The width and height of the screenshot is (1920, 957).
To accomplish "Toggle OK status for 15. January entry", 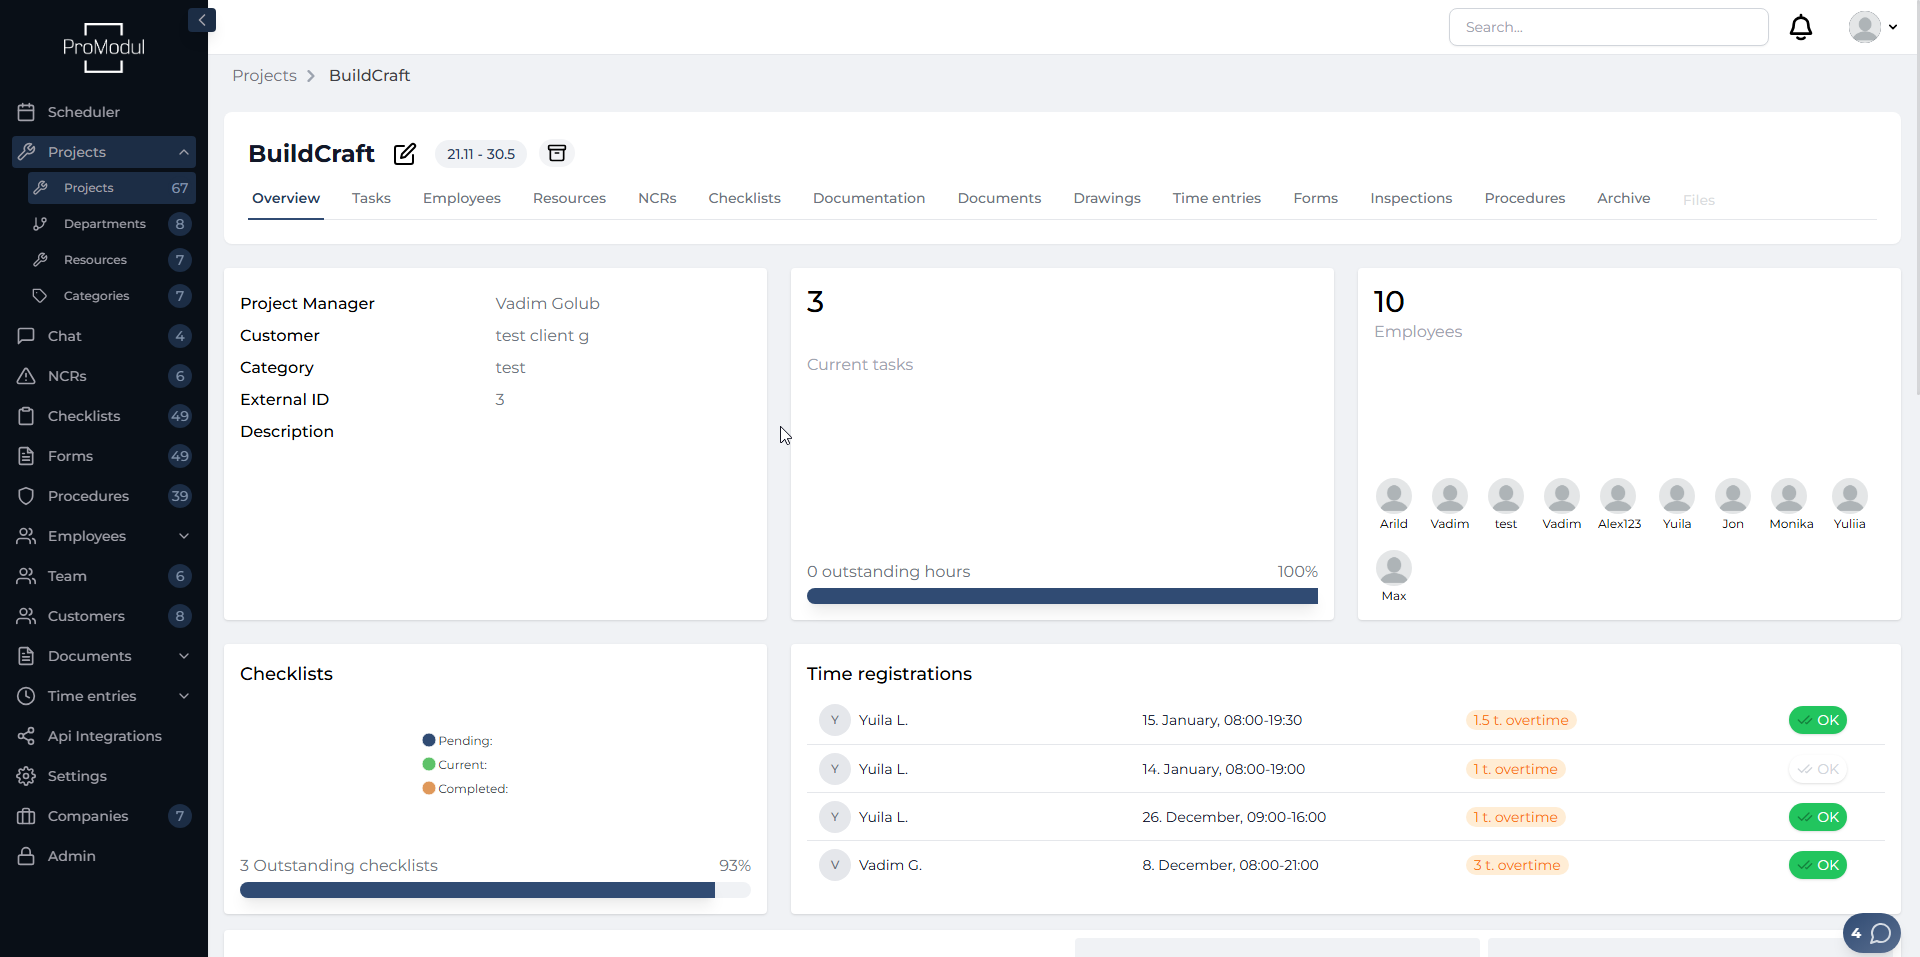I will 1817,720.
